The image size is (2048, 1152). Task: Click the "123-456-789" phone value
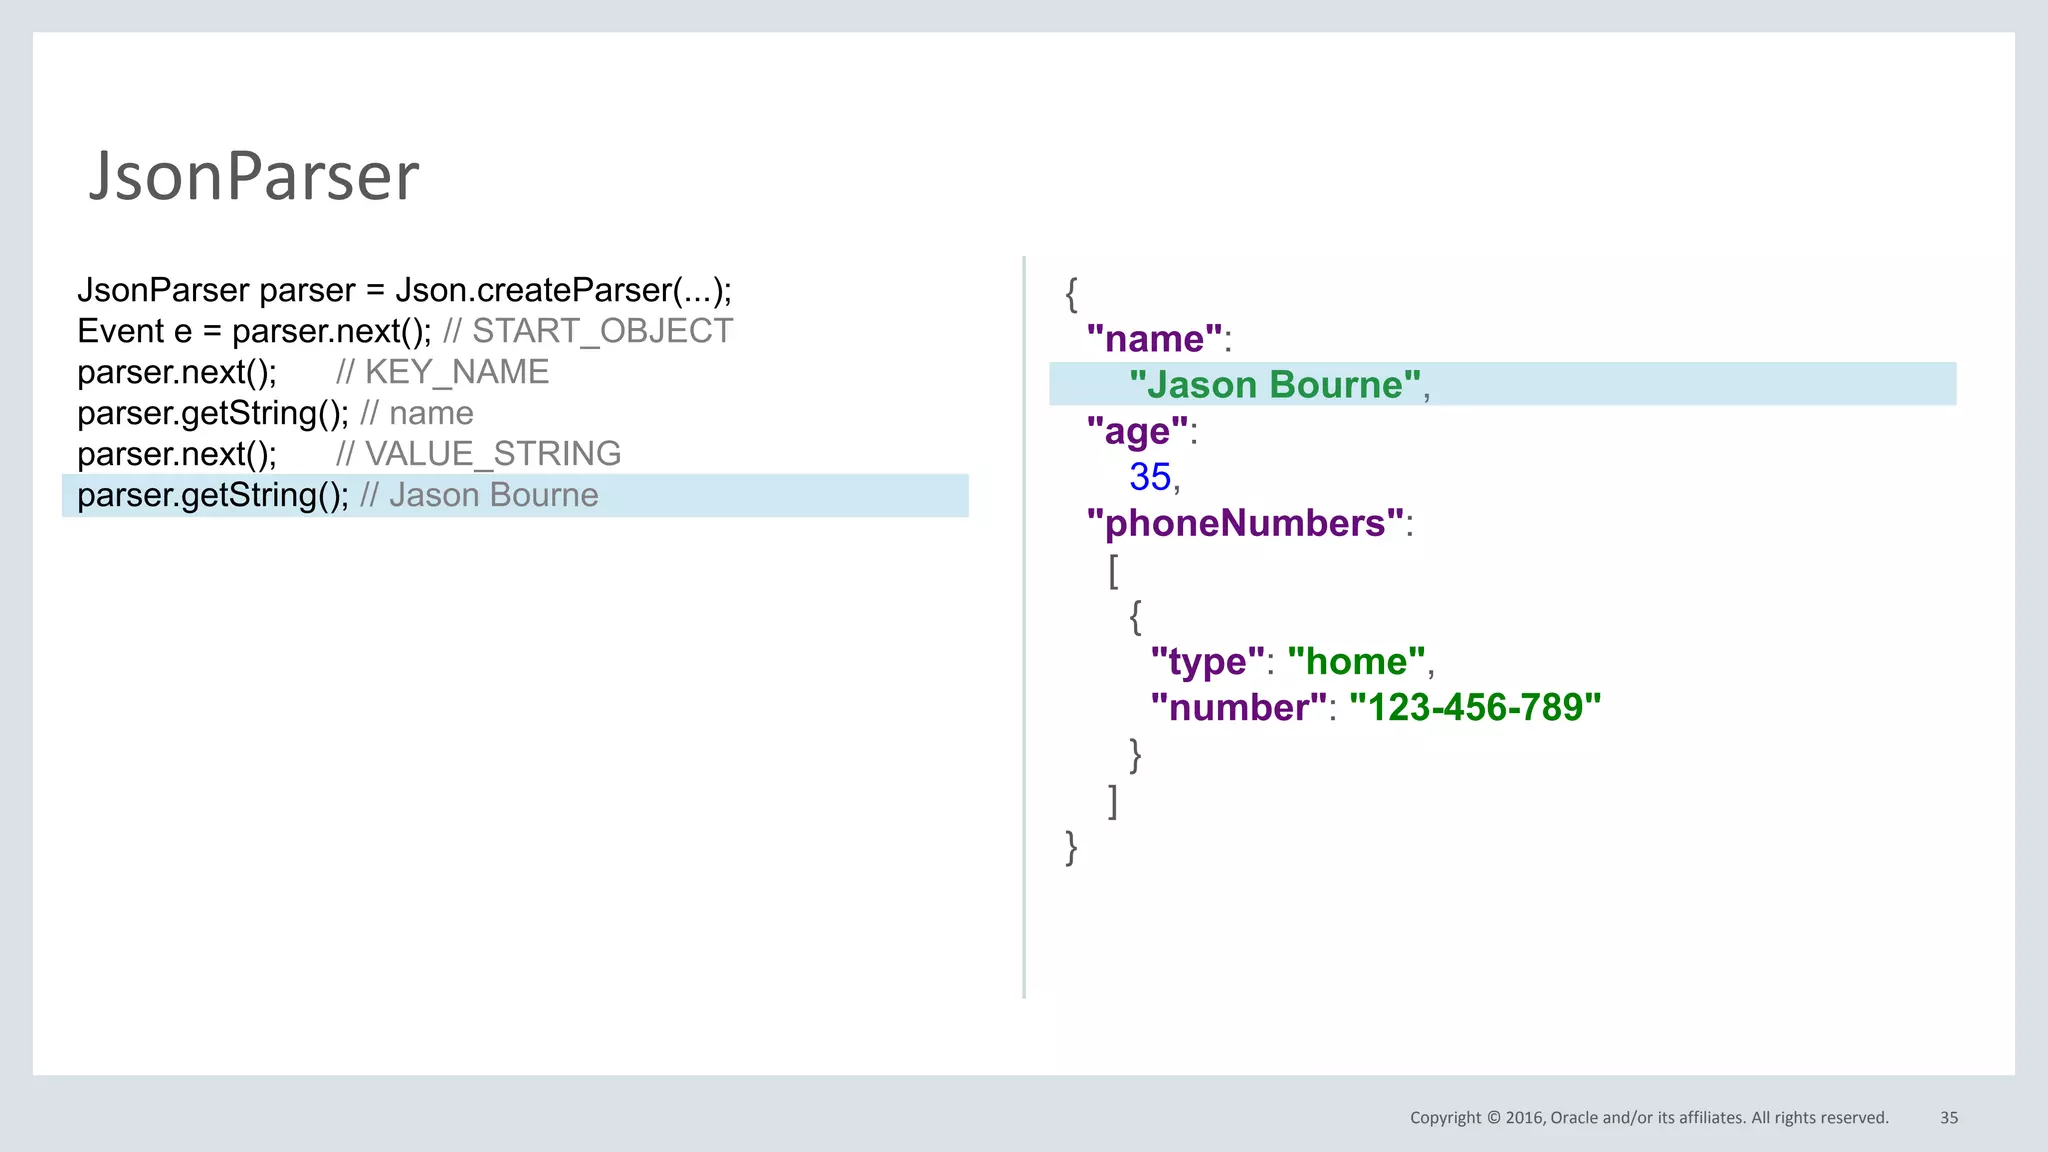(x=1475, y=708)
